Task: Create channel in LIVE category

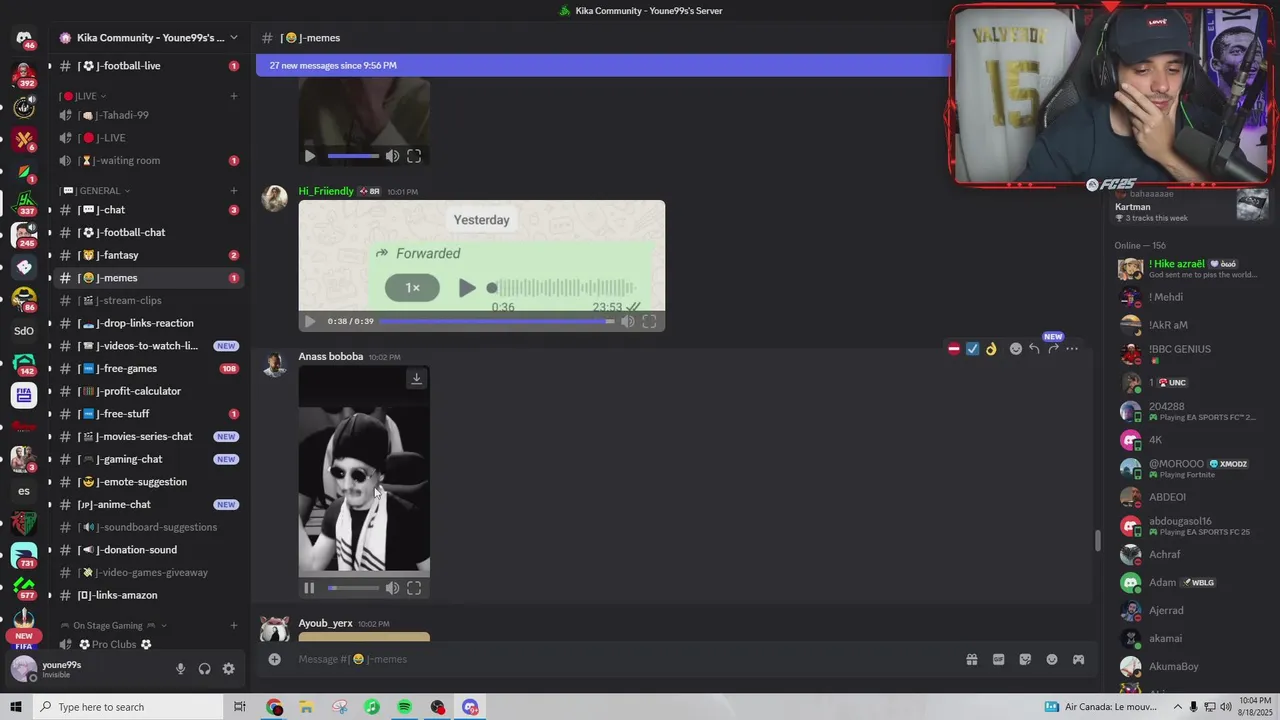Action: pyautogui.click(x=234, y=96)
